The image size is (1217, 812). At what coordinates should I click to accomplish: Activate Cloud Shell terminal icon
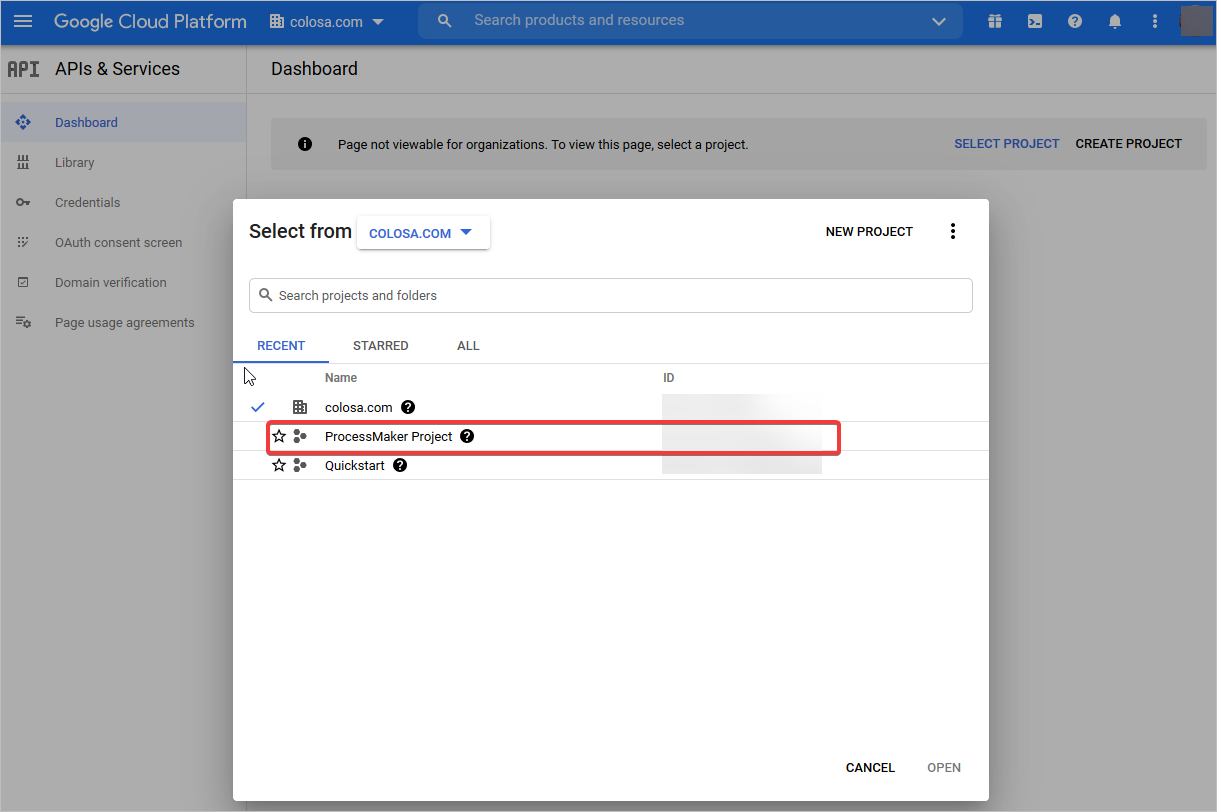pos(1035,21)
